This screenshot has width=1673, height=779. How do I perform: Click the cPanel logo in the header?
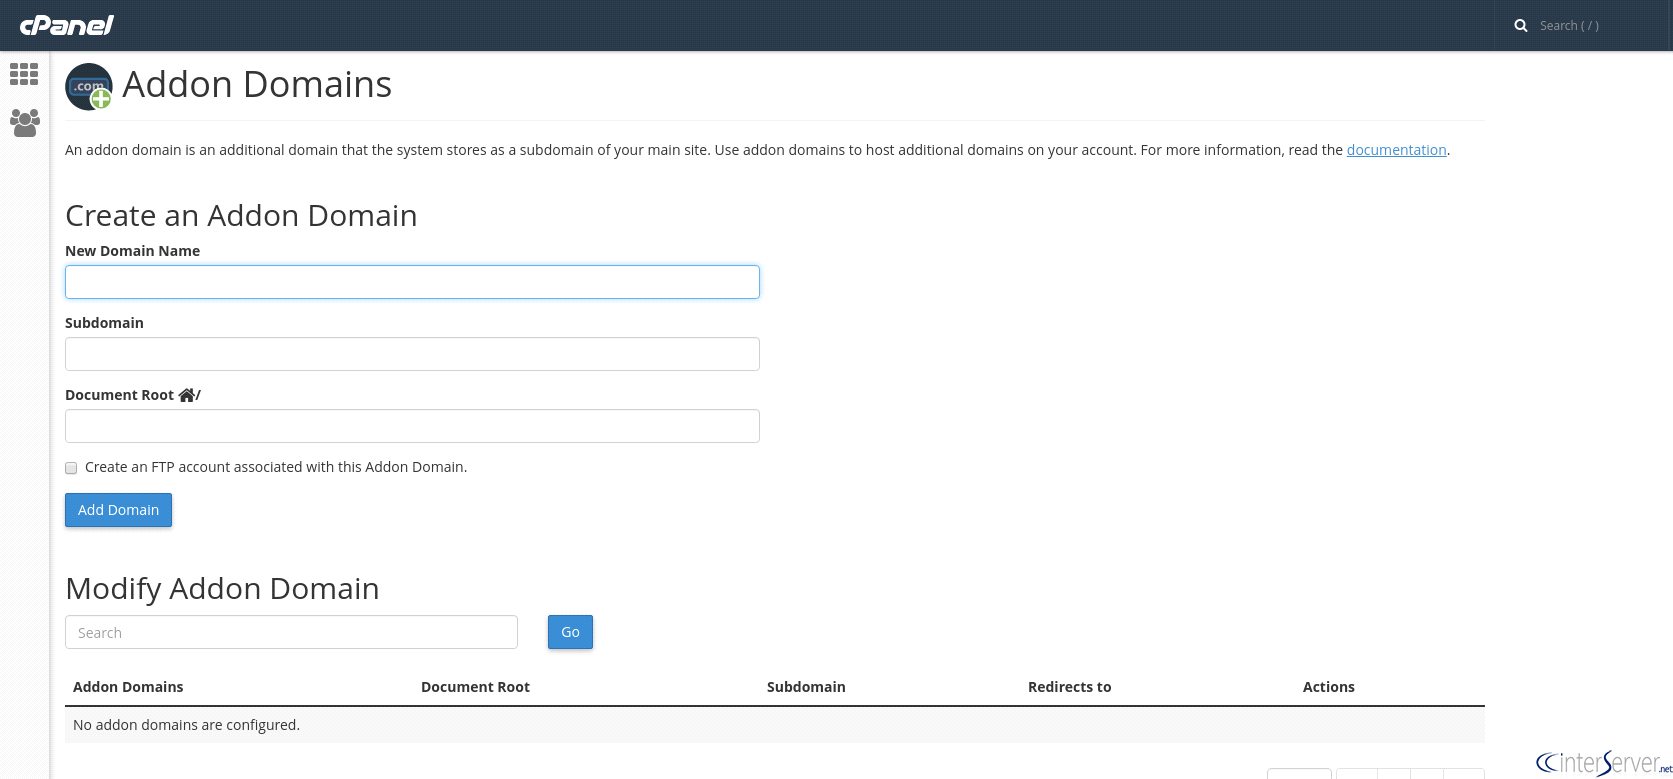coord(67,25)
